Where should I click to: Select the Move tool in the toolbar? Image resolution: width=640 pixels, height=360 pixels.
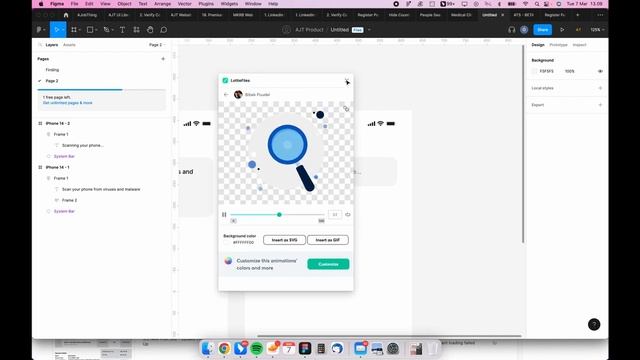(56, 30)
